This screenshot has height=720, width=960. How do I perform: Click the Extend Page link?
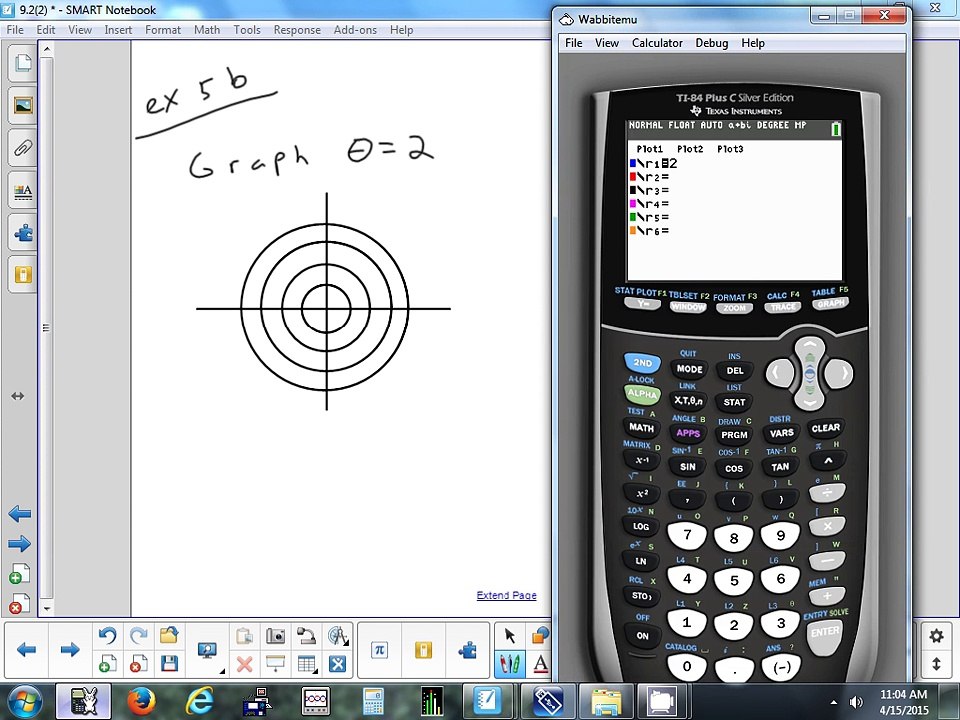(506, 595)
